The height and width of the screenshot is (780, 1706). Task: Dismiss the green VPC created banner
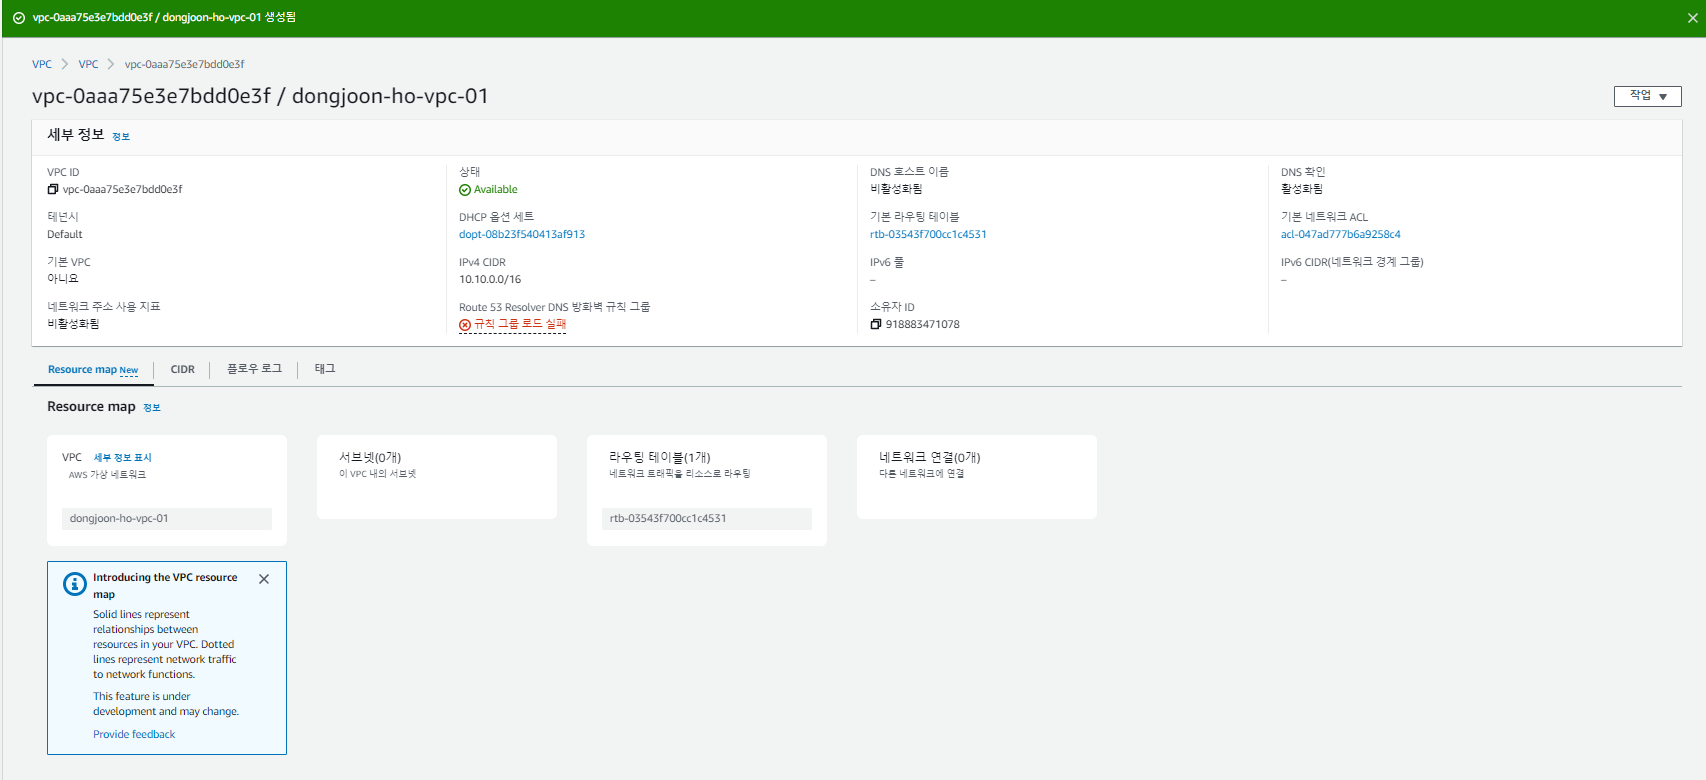(1692, 18)
